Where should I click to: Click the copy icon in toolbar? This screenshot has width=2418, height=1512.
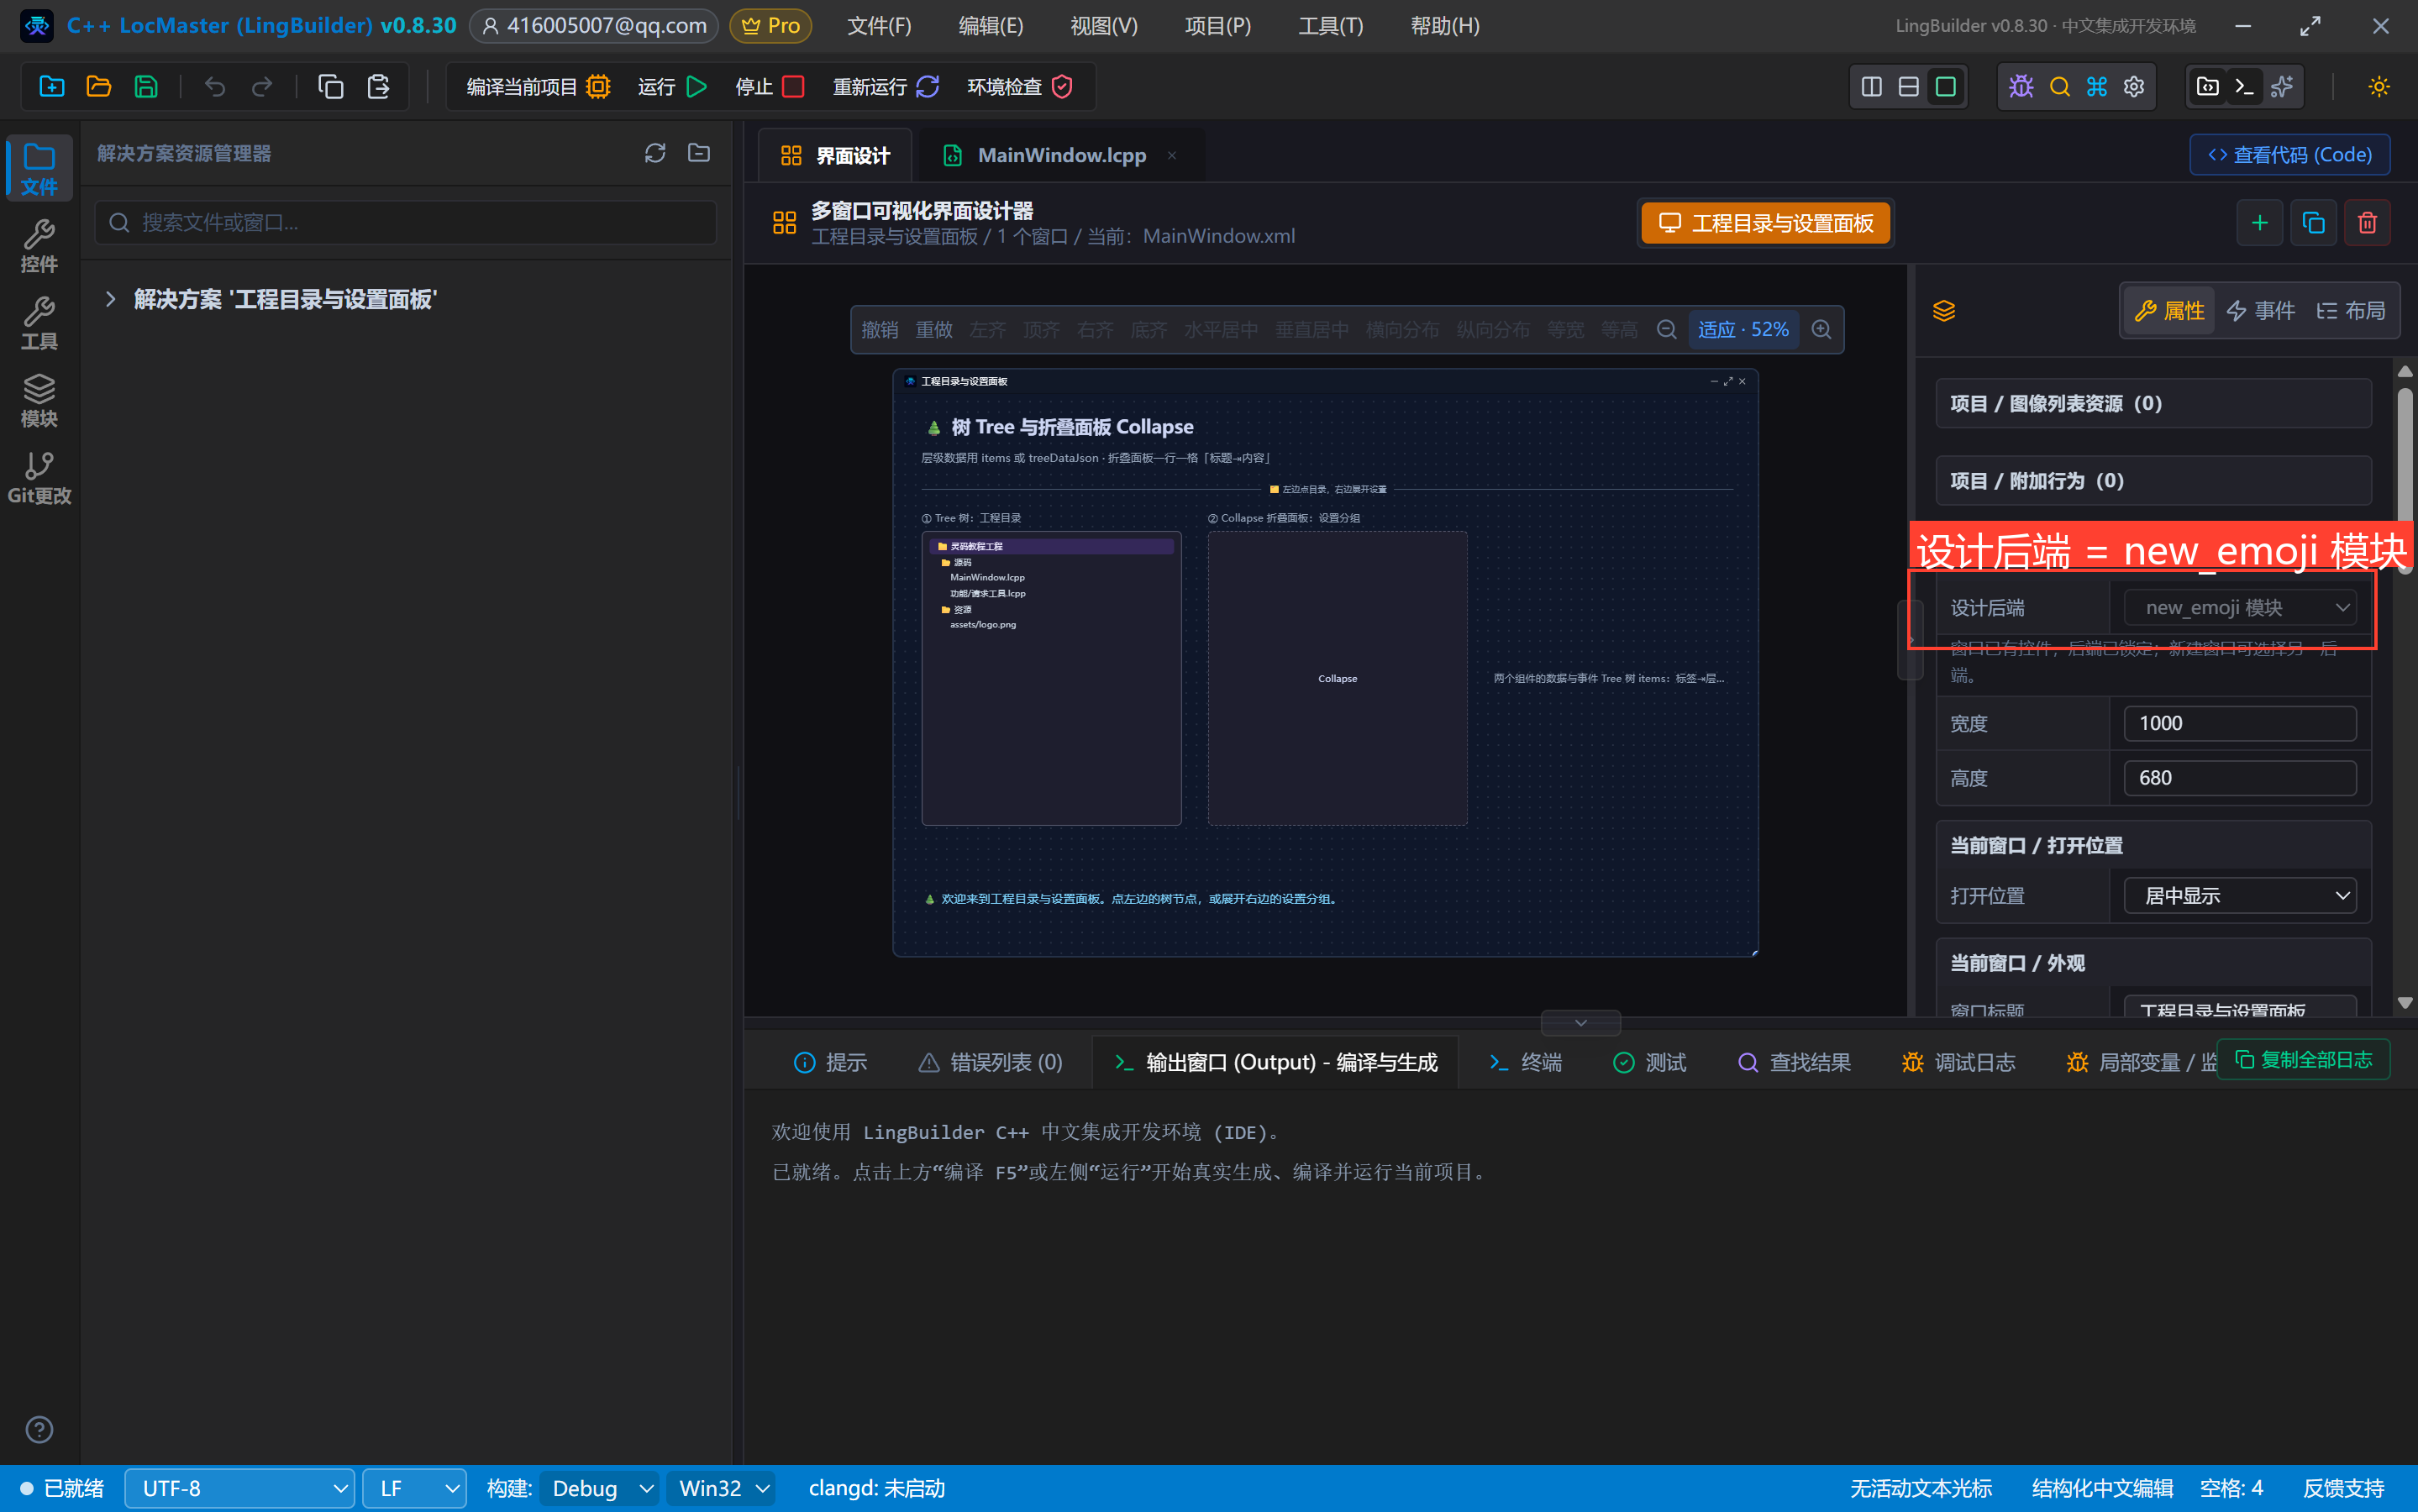331,87
